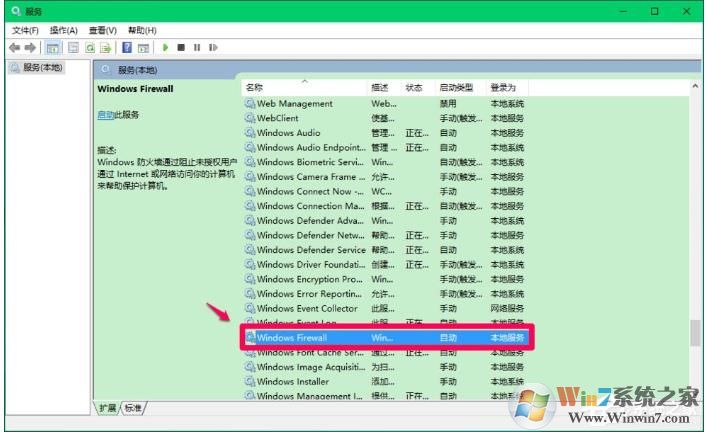Click the Start Service play icon
The image size is (706, 432).
click(x=165, y=47)
